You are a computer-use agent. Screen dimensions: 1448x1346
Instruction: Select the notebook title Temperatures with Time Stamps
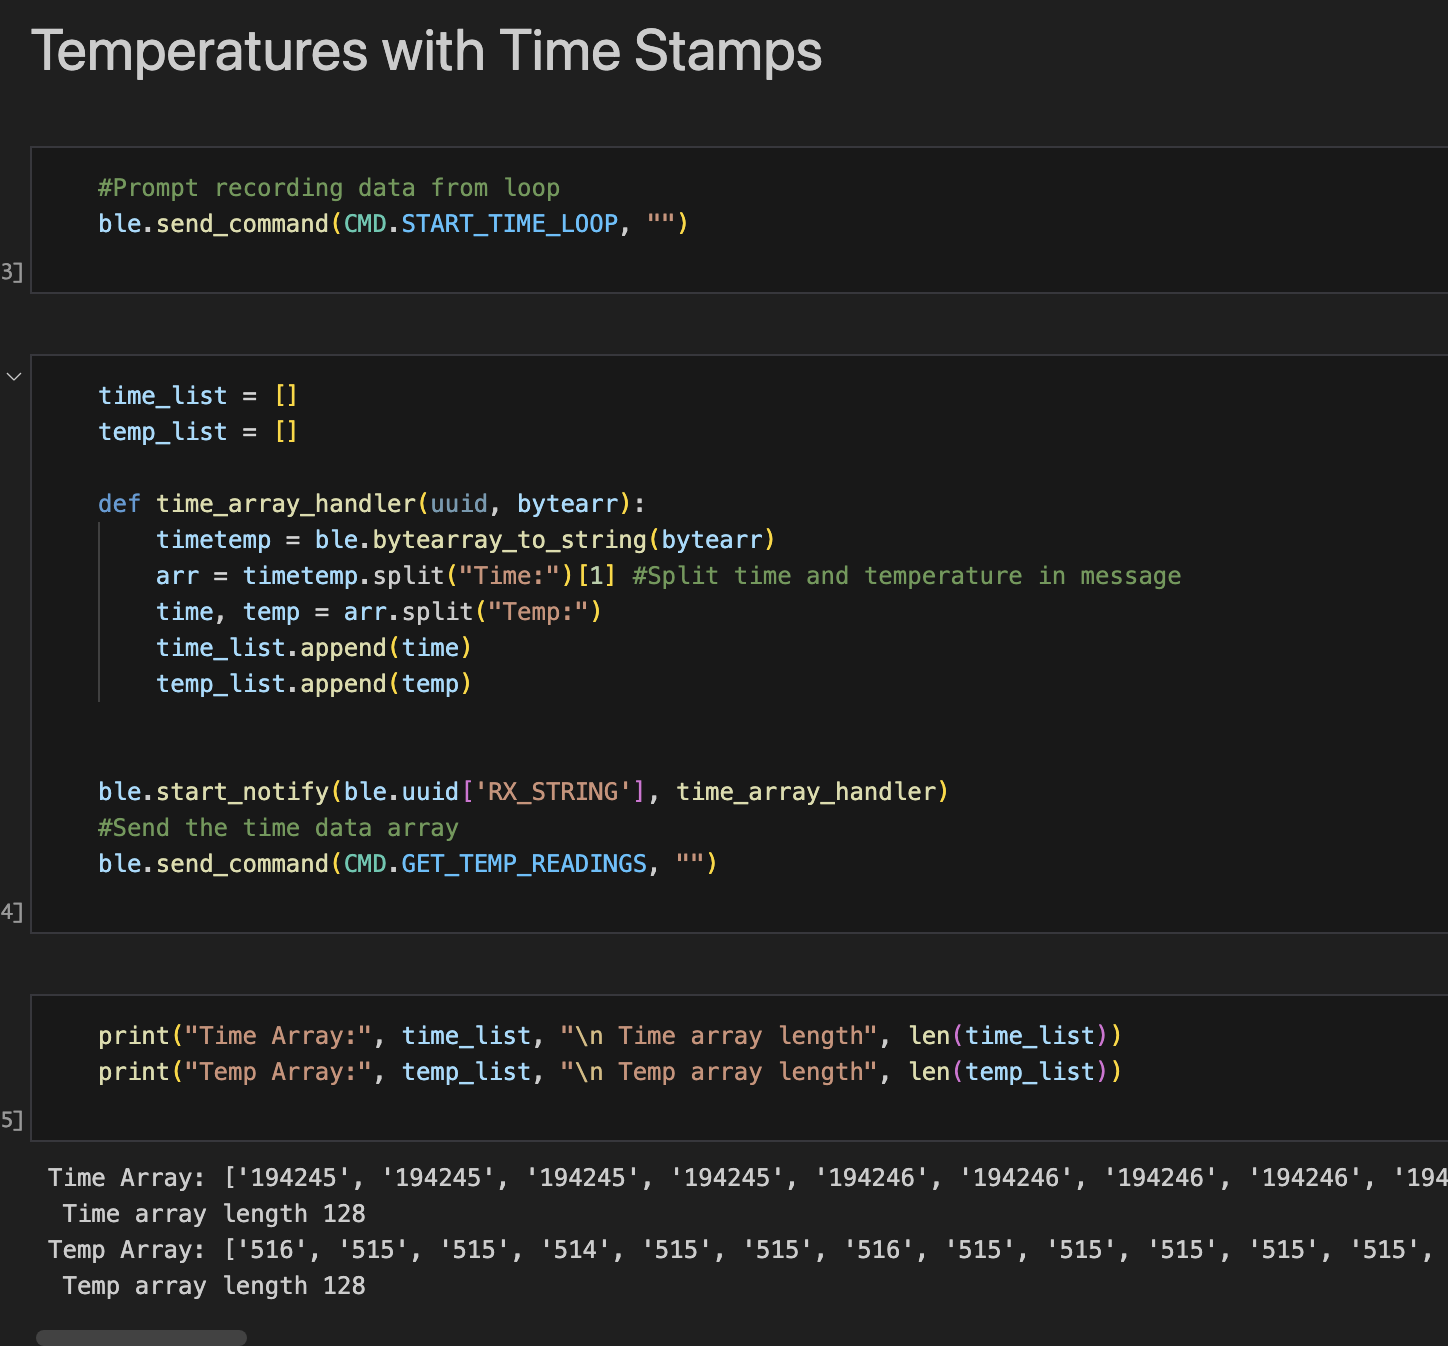click(x=426, y=51)
